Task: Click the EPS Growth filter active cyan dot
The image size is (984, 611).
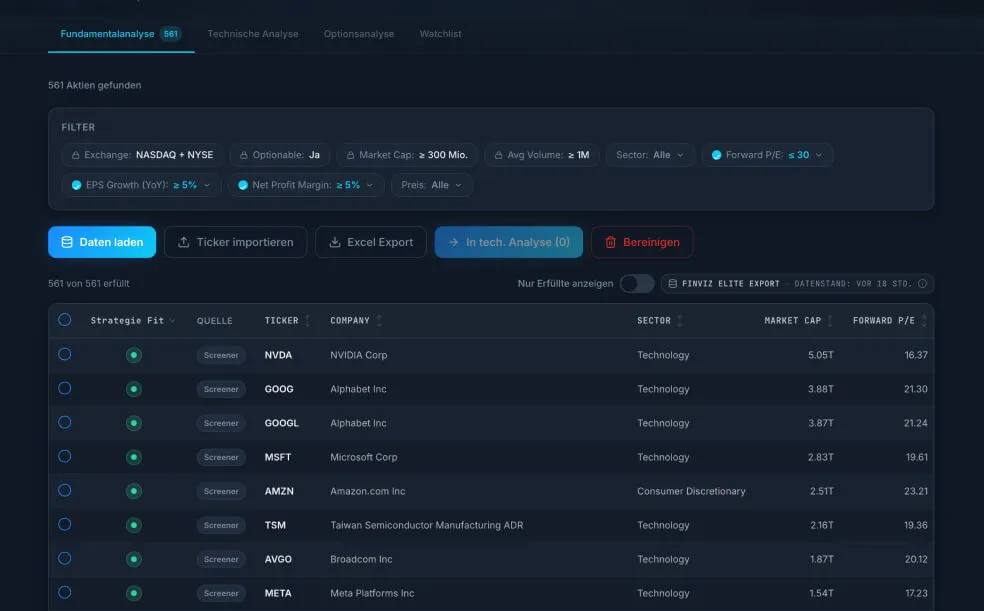Action: point(77,185)
